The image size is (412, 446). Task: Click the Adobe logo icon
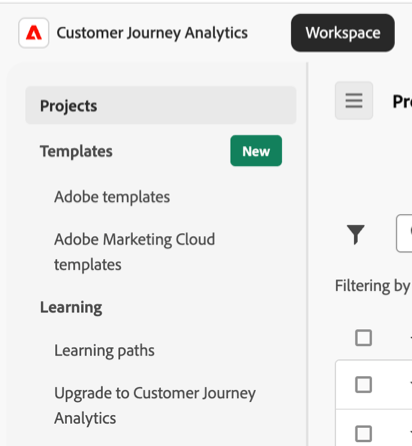34,33
